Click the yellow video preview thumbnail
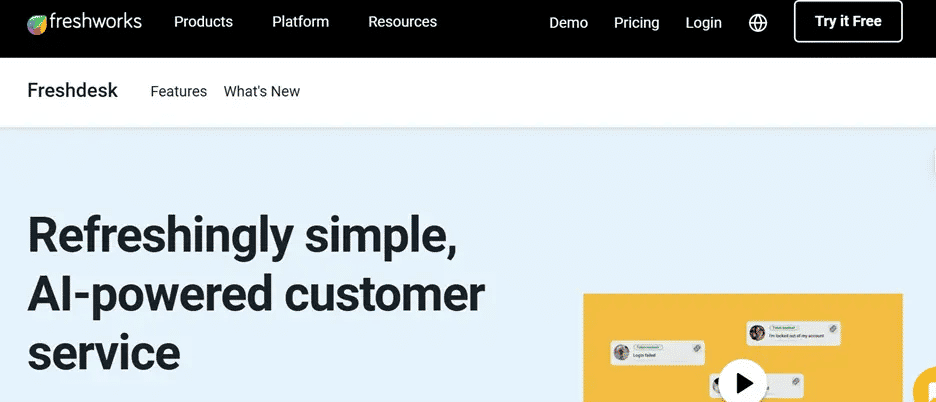 point(743,348)
